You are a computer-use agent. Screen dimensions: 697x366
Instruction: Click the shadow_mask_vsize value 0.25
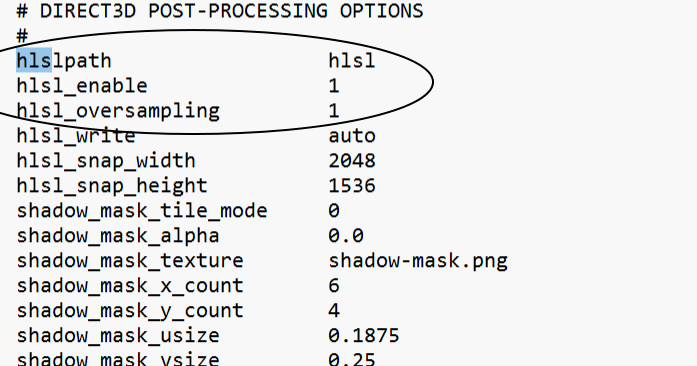[352, 358]
